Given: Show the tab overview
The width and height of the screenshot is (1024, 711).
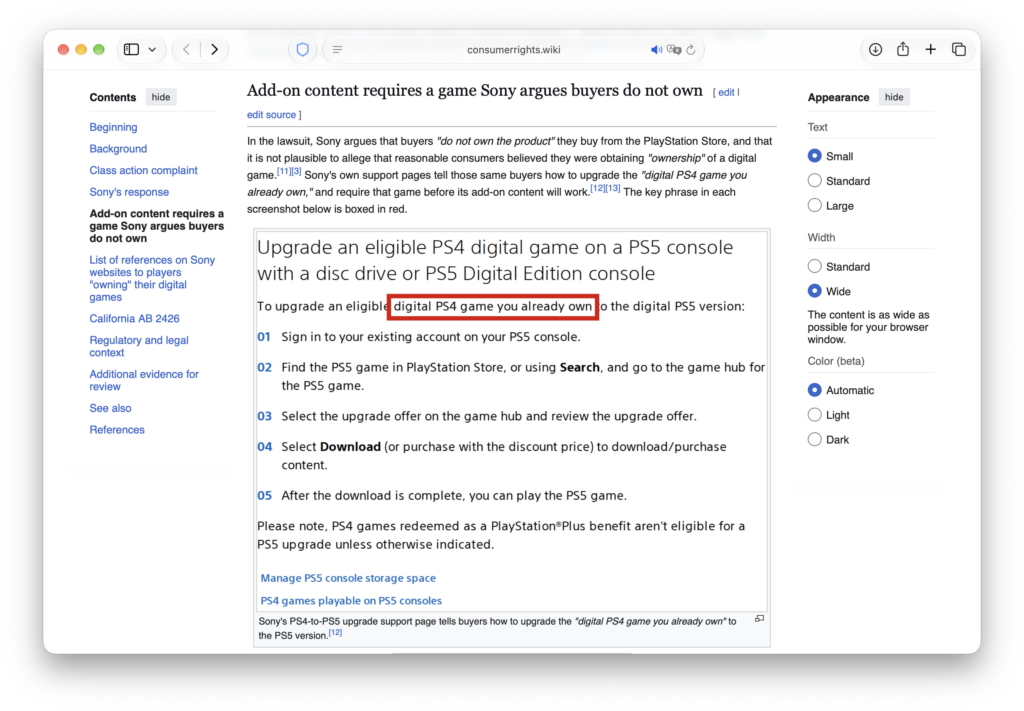Looking at the screenshot, I should pyautogui.click(x=958, y=50).
